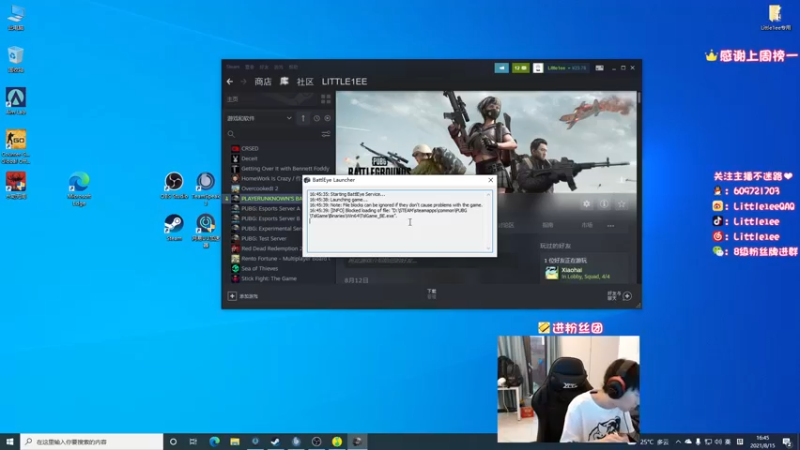Open friend Xiaohai's entry

582,273
